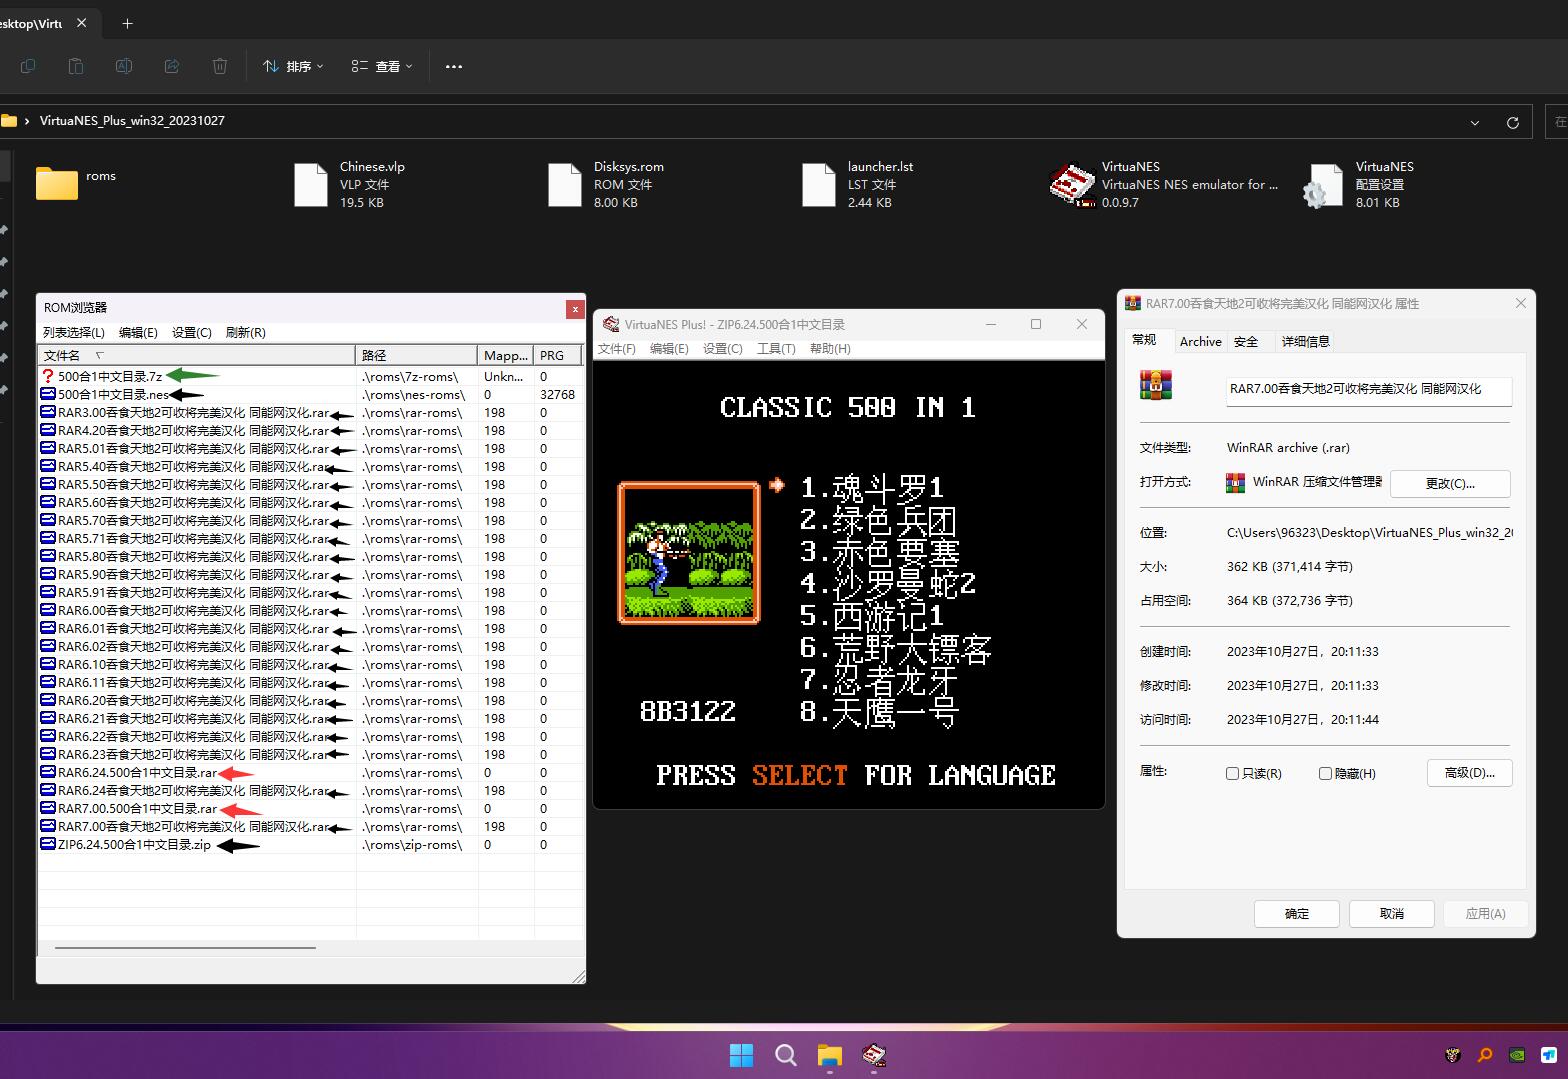Open 帮助(H) menu in VirtuaNES window

coord(830,348)
